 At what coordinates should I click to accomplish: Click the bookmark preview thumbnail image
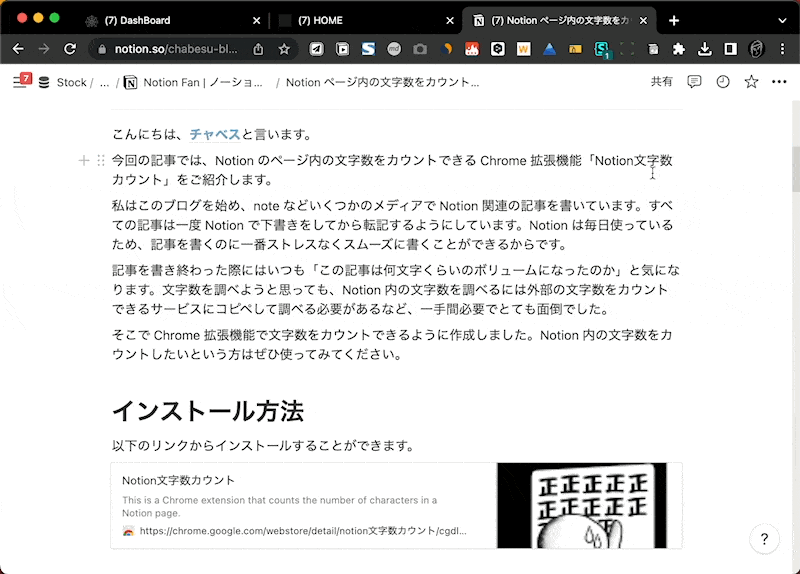point(582,506)
